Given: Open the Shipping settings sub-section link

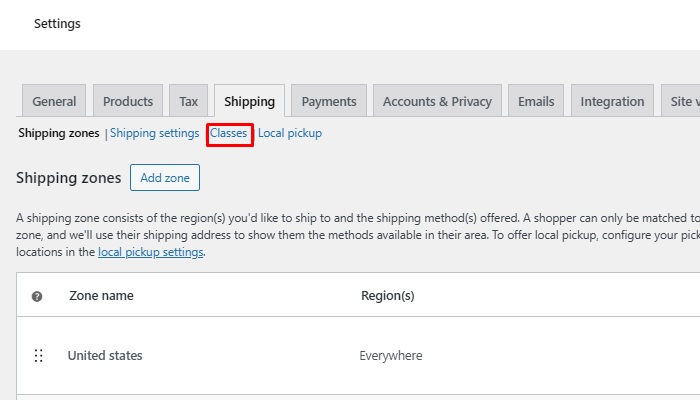Looking at the screenshot, I should tap(154, 133).
